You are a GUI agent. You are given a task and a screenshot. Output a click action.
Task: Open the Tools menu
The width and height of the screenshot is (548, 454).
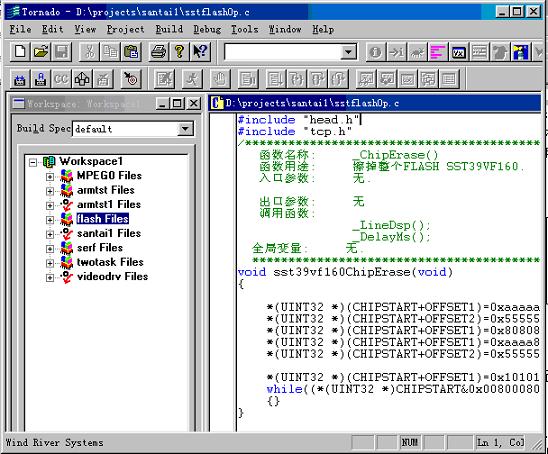(245, 29)
